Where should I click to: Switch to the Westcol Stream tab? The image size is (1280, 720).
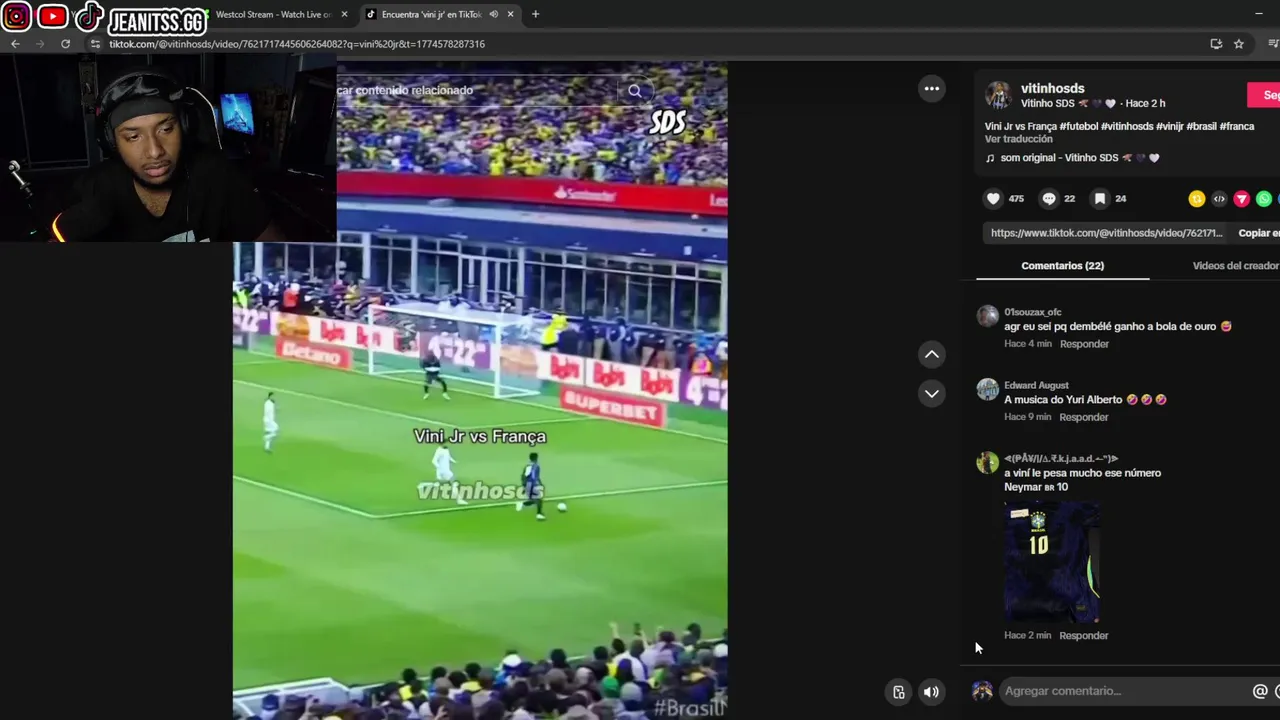coord(273,14)
